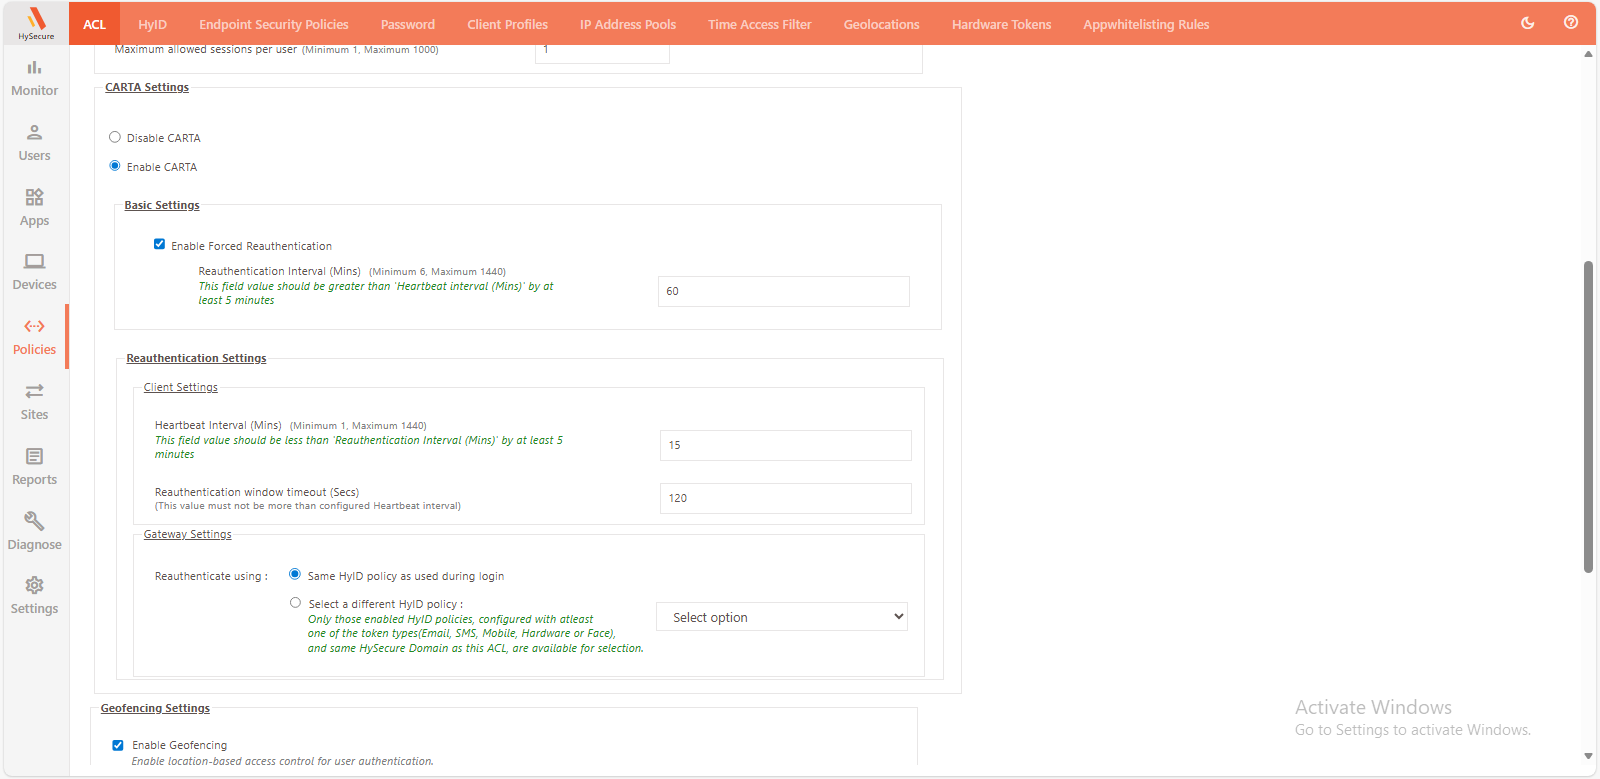The height and width of the screenshot is (779, 1600).
Task: Uncheck Enable Forced Reauthentication checkbox
Action: pyautogui.click(x=159, y=245)
